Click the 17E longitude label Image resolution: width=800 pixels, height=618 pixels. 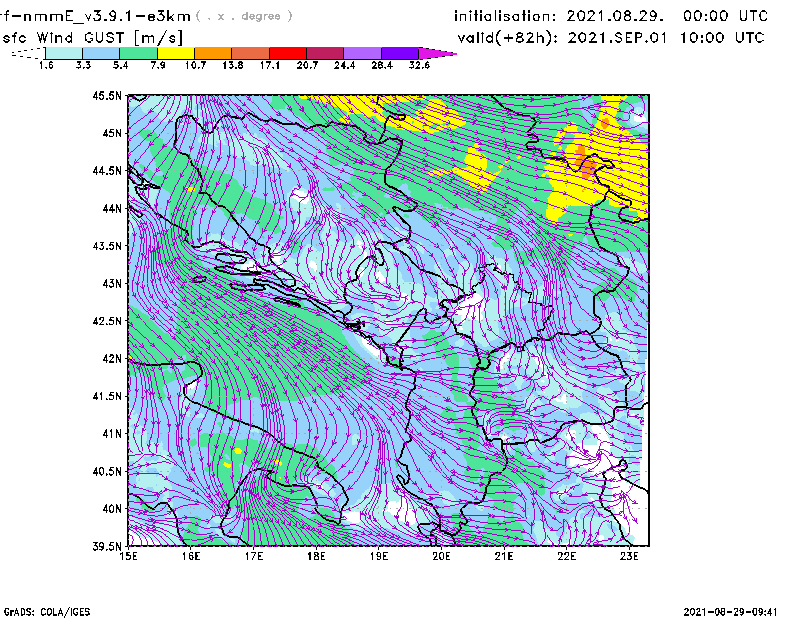coord(254,556)
